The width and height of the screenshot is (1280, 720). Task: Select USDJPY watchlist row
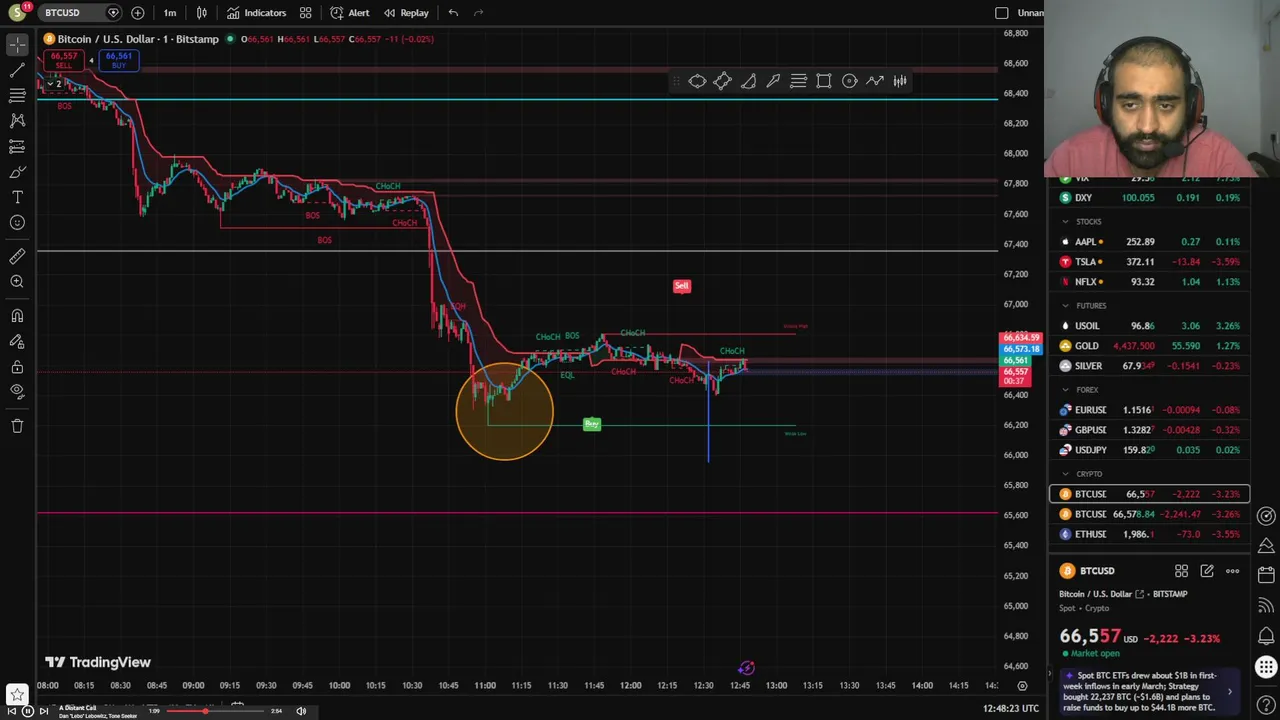(x=1150, y=450)
